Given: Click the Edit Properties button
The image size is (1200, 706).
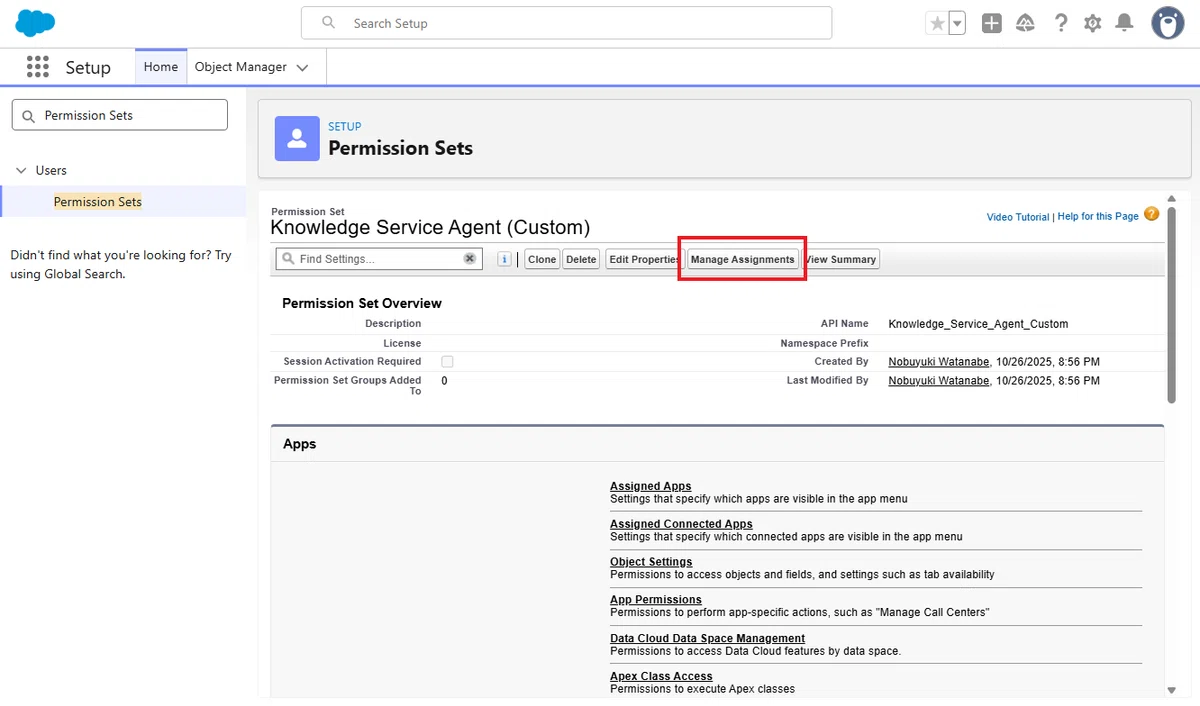Looking at the screenshot, I should [645, 259].
